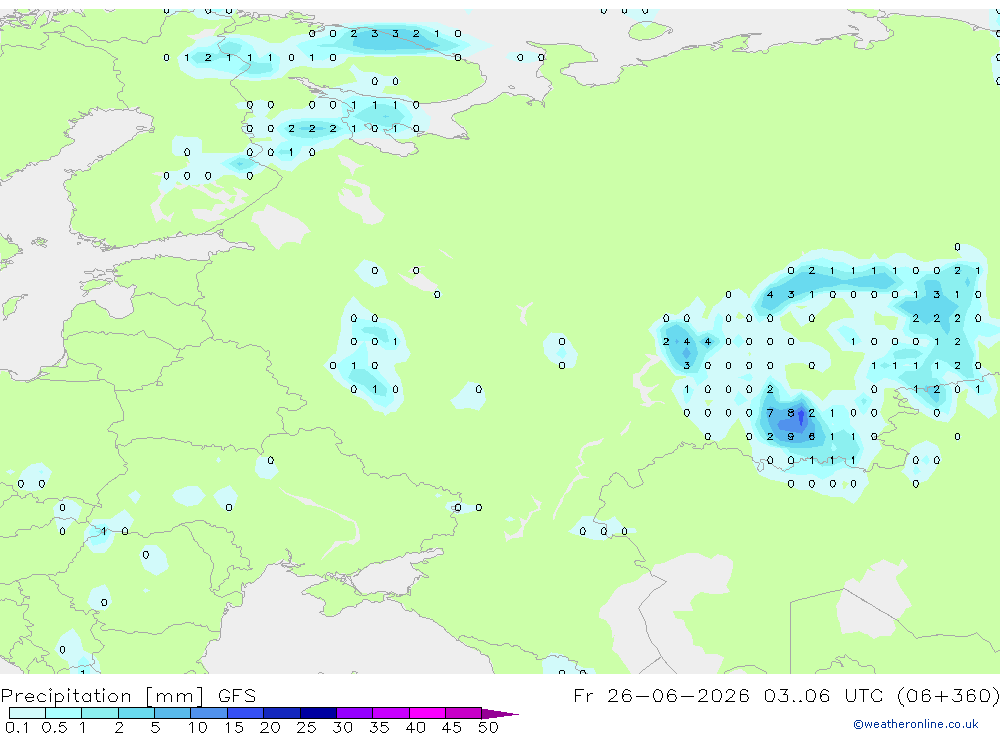Open the weatheronline.co.uk copyright link
This screenshot has height=733, width=1000.
click(x=916, y=724)
